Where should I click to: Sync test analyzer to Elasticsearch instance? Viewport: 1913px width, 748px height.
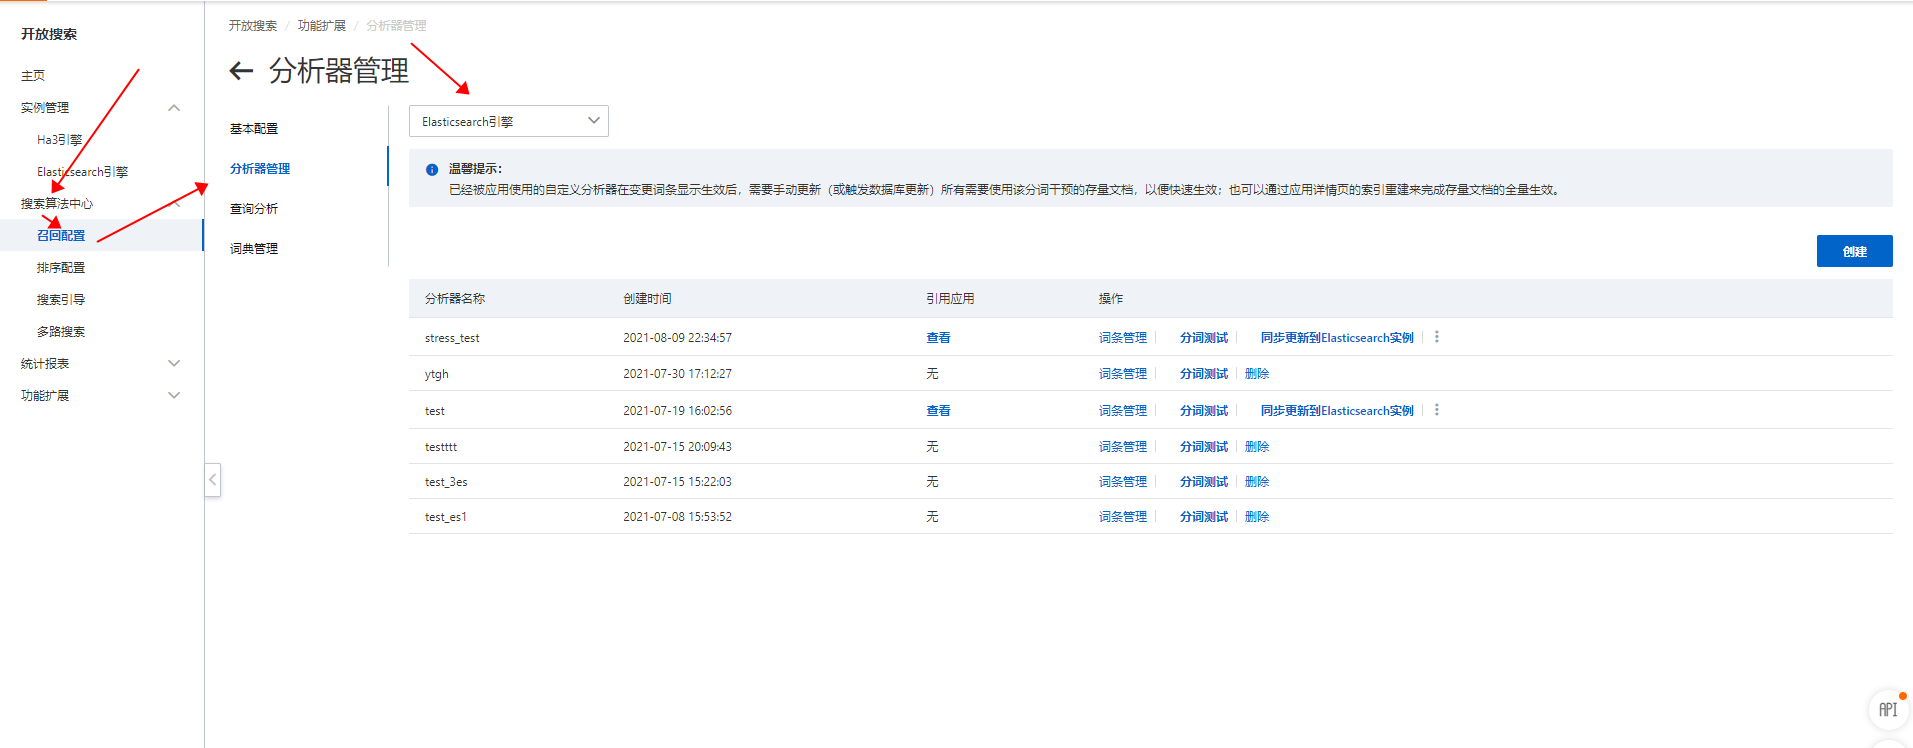pyautogui.click(x=1337, y=411)
